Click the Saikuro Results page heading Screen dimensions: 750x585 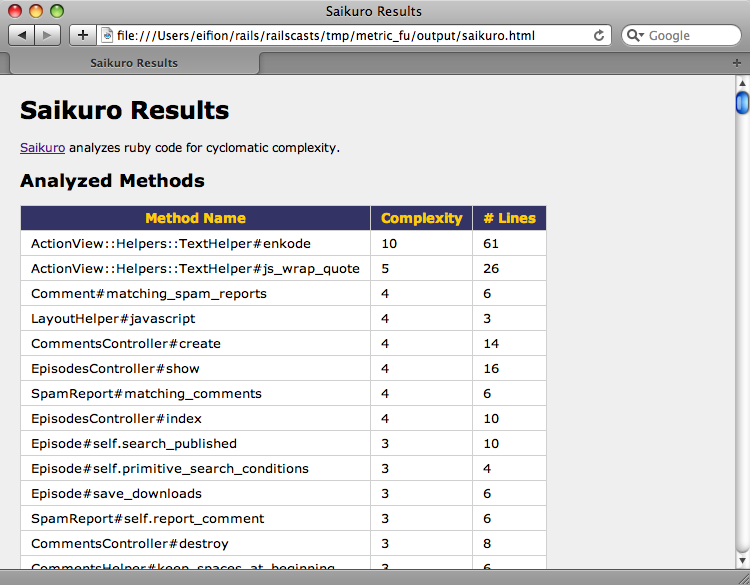tap(125, 110)
